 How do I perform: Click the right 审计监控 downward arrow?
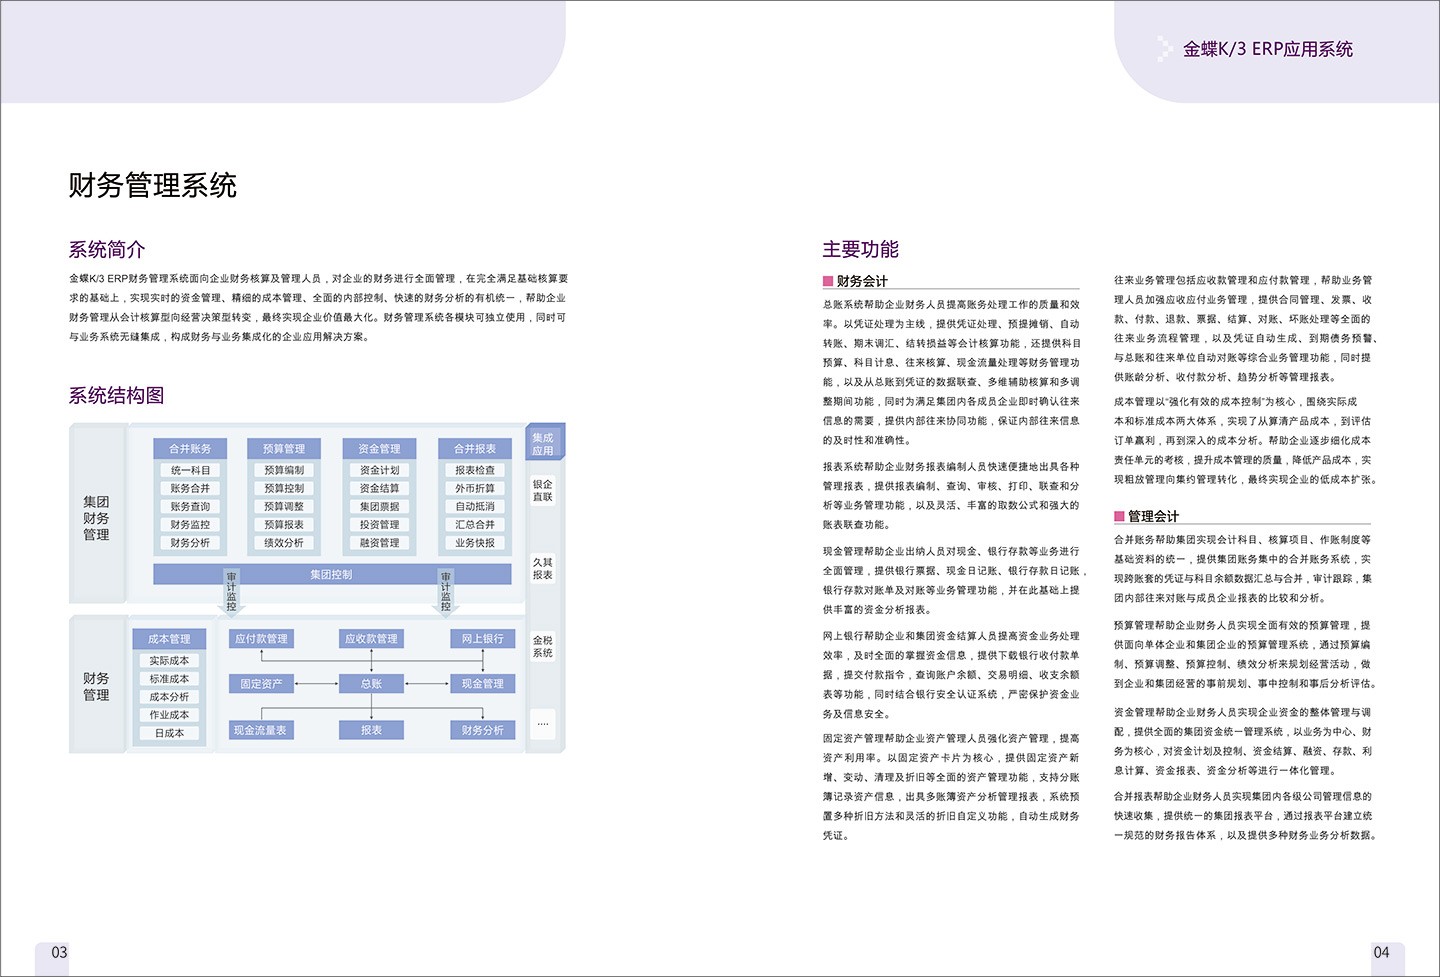[x=445, y=592]
